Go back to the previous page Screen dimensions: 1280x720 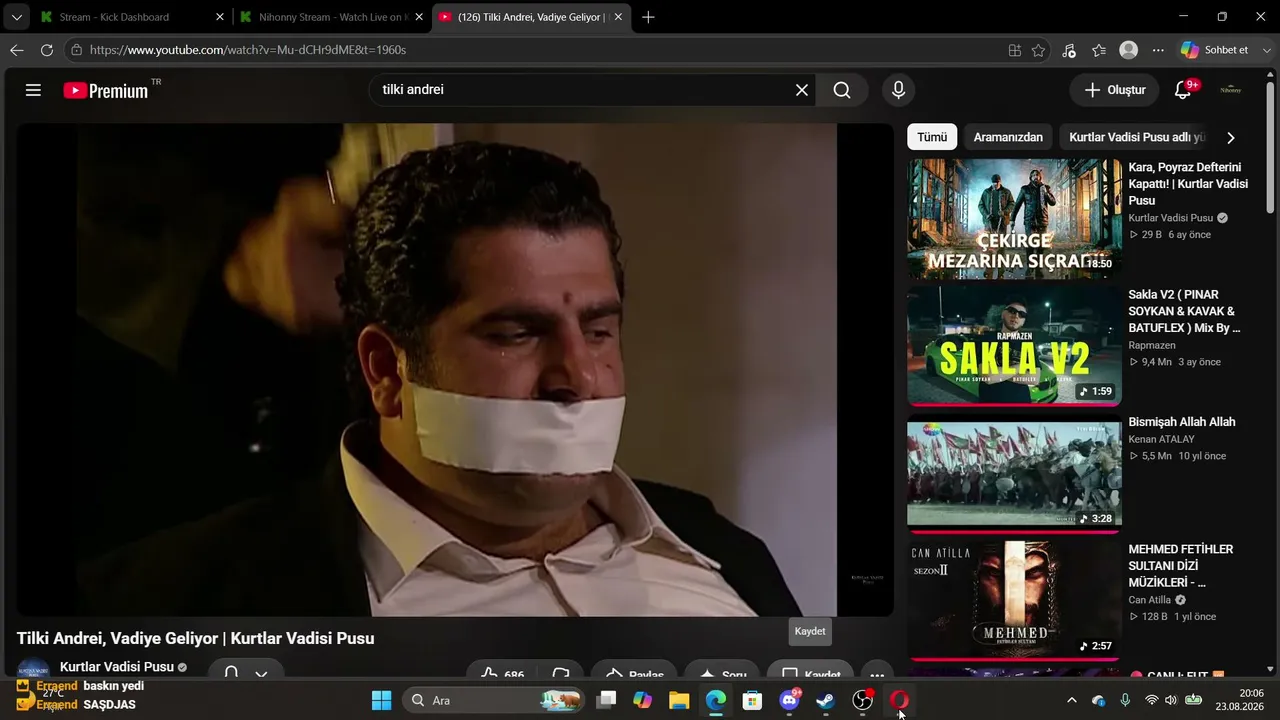[17, 50]
